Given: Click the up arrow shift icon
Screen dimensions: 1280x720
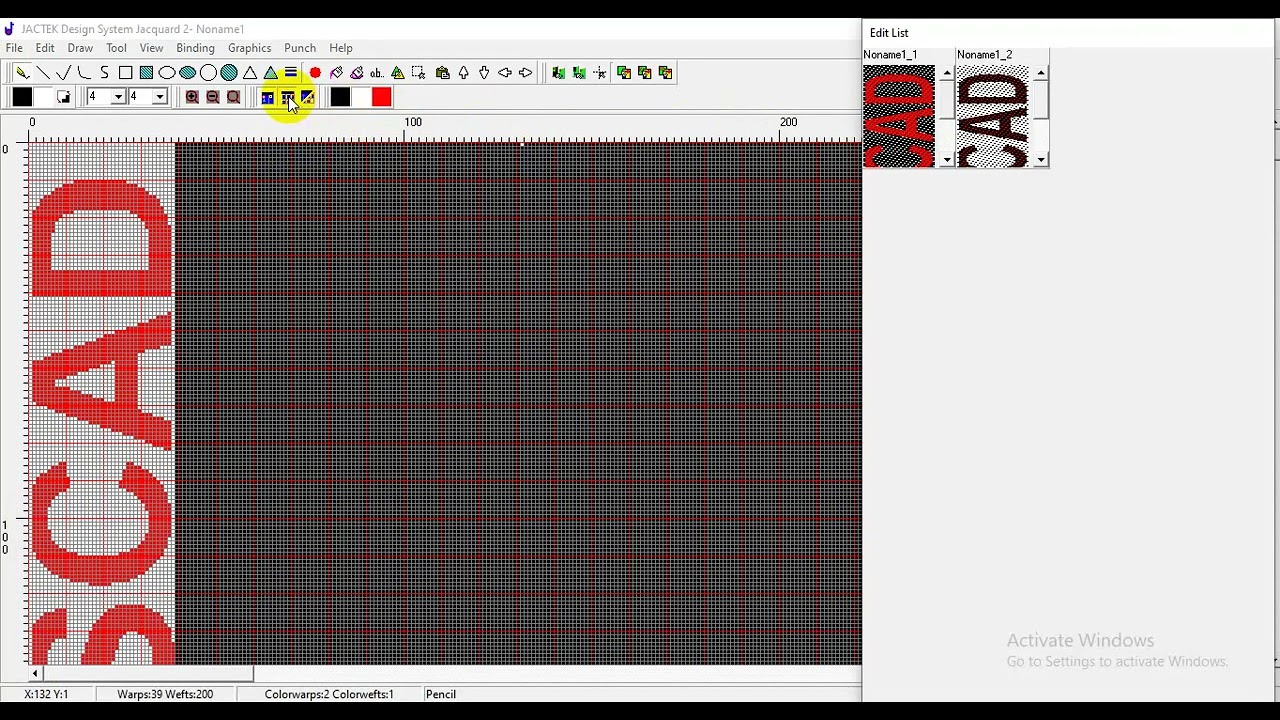Looking at the screenshot, I should point(464,72).
